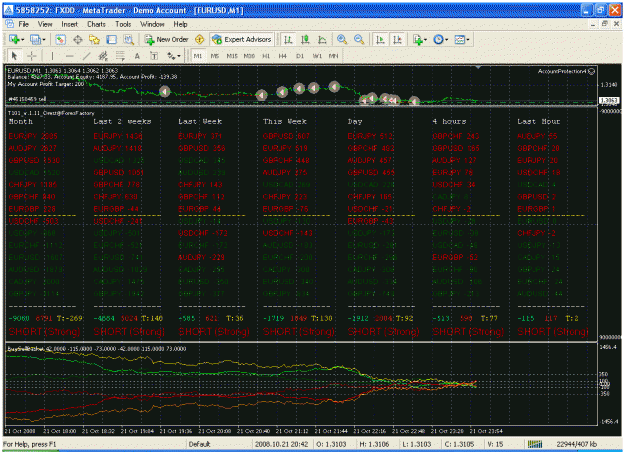This screenshot has width=625, height=452.
Task: Open the Window menu
Action: coord(152,24)
